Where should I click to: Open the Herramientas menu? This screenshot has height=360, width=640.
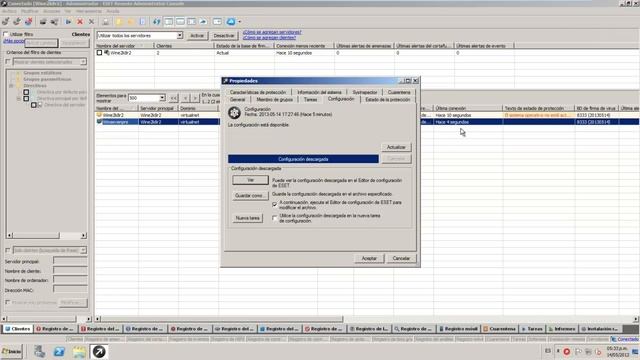(x=89, y=11)
